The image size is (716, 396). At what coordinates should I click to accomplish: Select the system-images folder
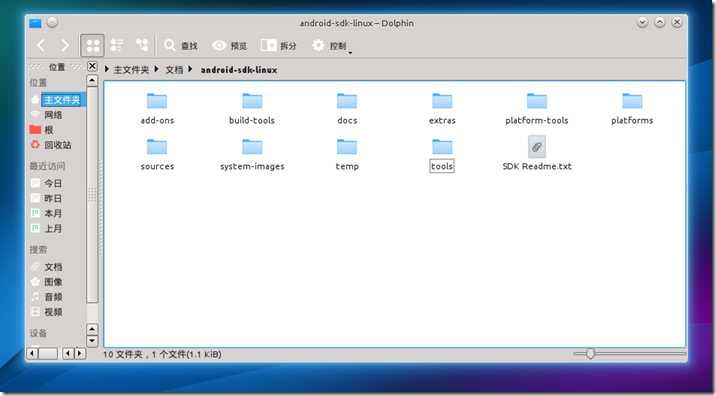[x=252, y=154]
